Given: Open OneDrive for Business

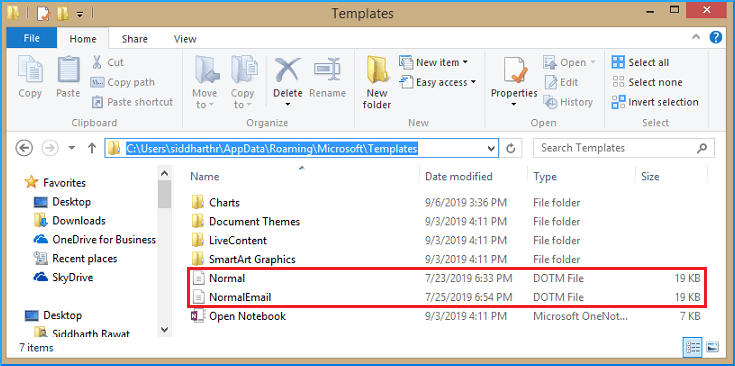Looking at the screenshot, I should [95, 239].
